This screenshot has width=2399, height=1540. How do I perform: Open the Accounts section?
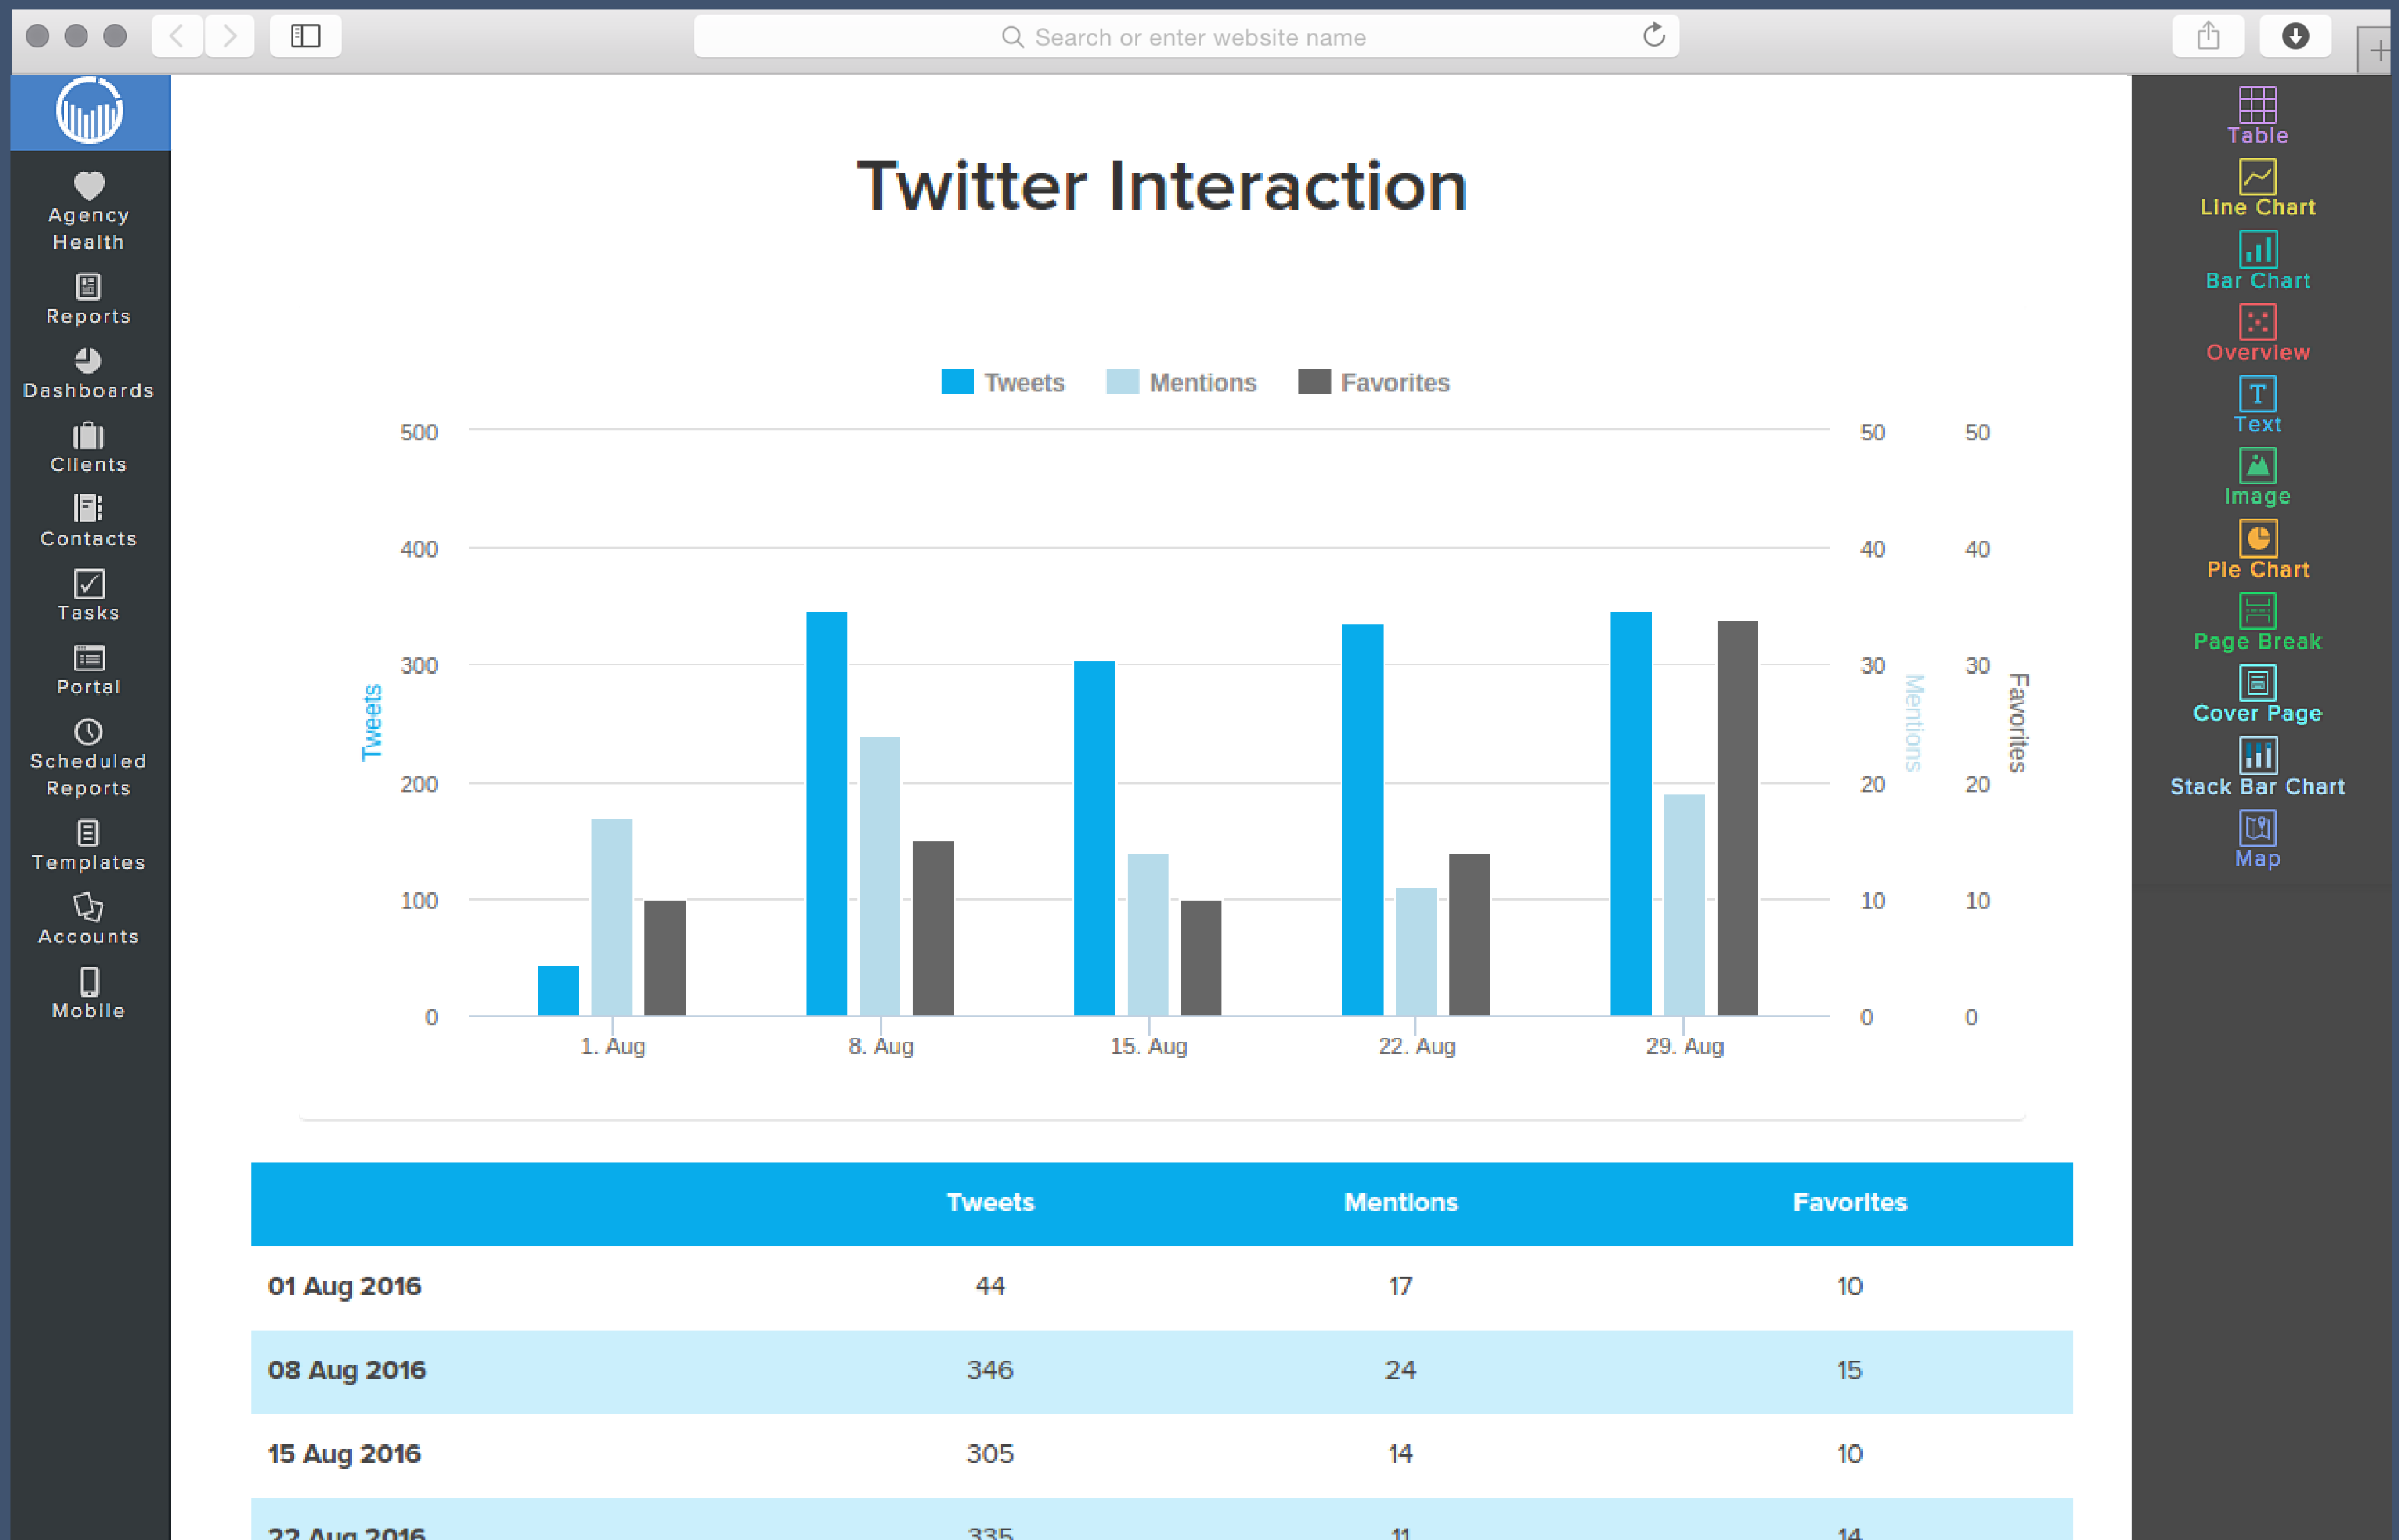coord(88,920)
